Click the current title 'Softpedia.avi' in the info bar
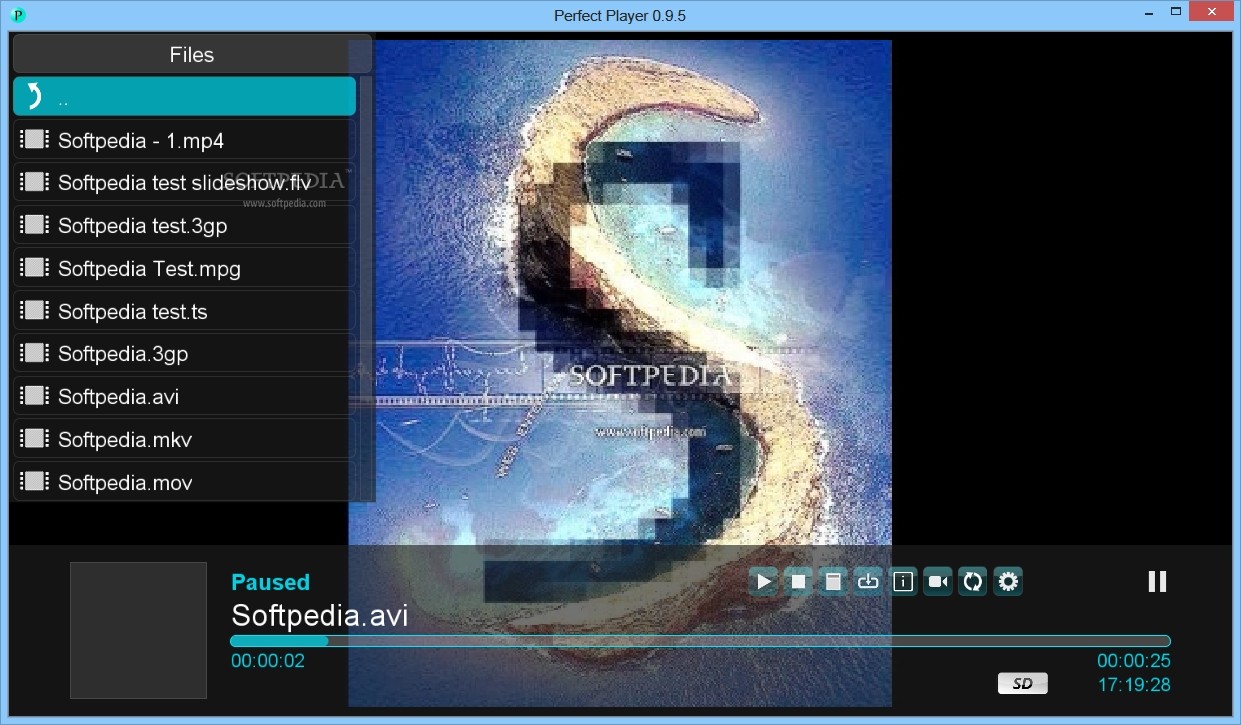This screenshot has height=725, width=1241. click(319, 615)
